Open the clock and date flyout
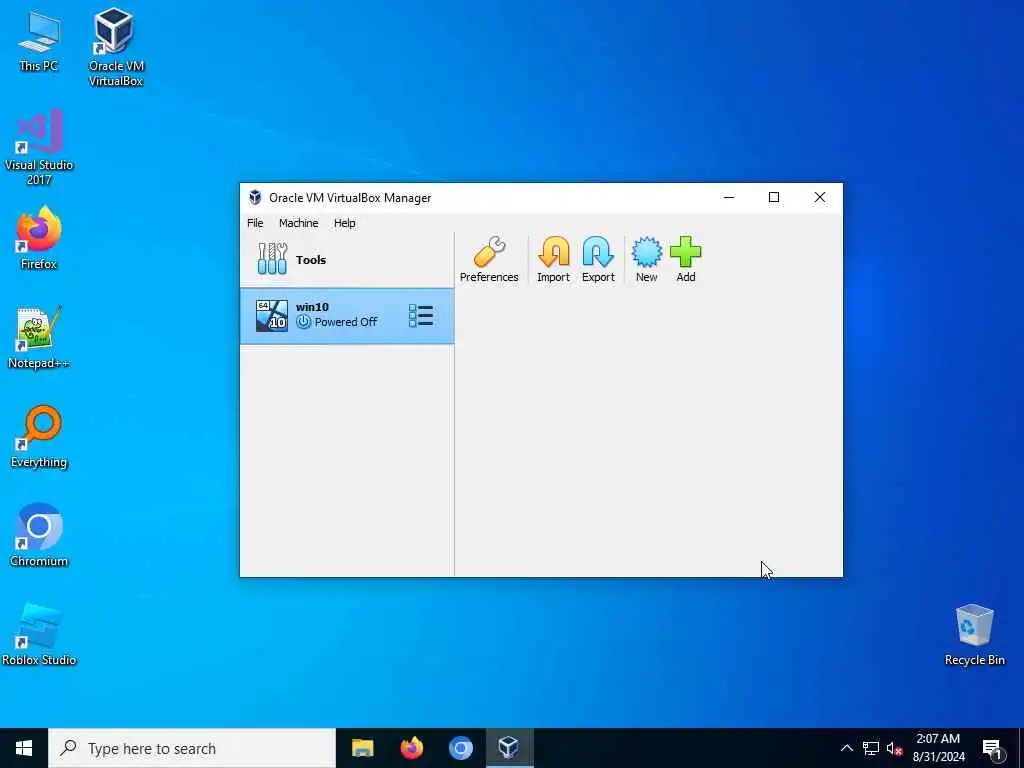Screen dimensions: 1024x768 (x=938, y=748)
